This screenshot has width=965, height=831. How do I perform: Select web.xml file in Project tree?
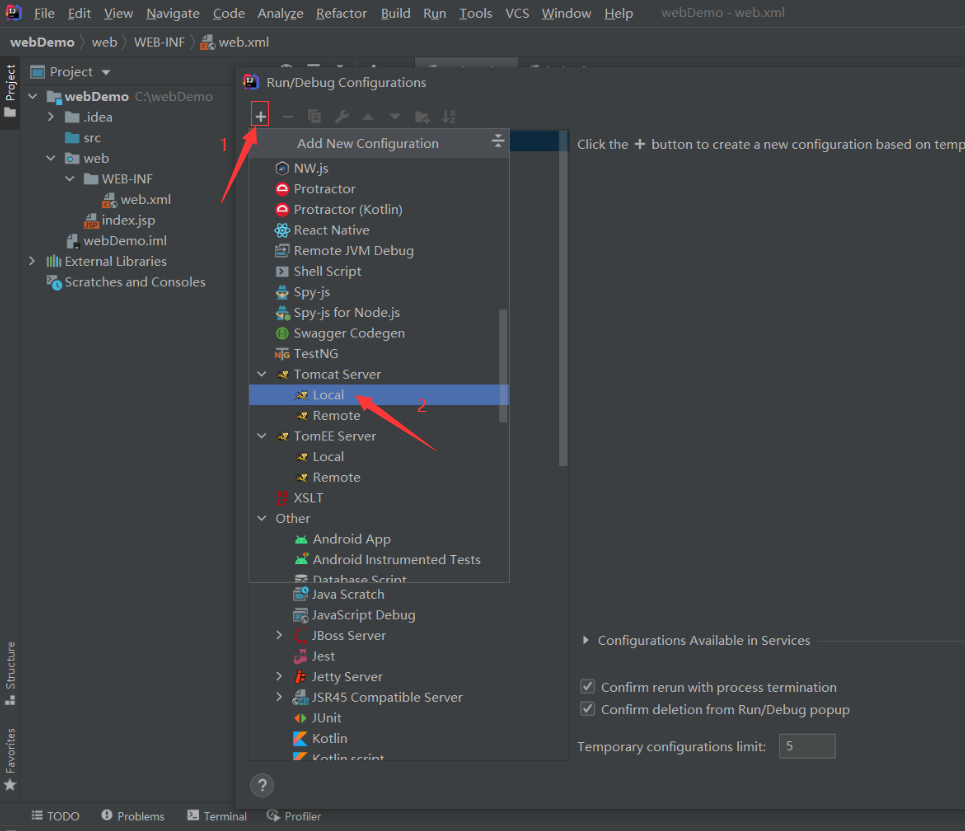145,199
